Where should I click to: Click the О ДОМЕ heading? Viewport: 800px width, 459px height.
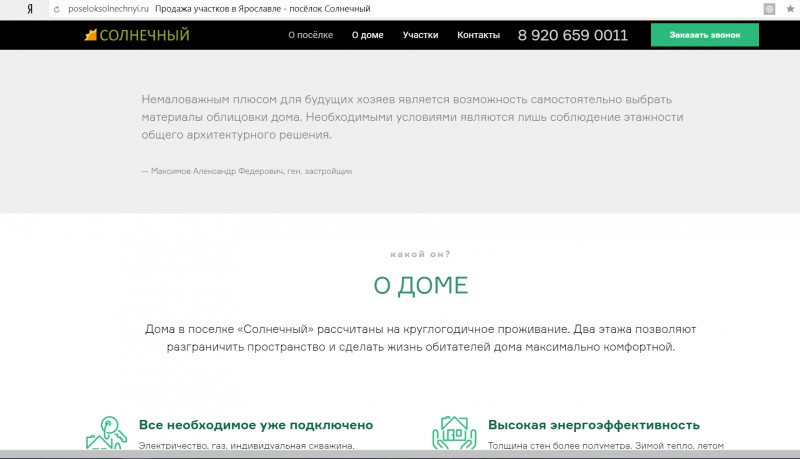pyautogui.click(x=421, y=285)
